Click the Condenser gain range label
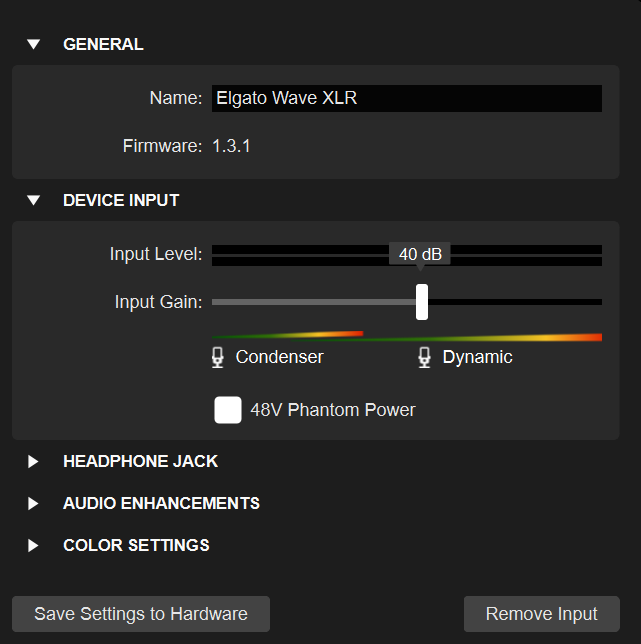 point(280,357)
